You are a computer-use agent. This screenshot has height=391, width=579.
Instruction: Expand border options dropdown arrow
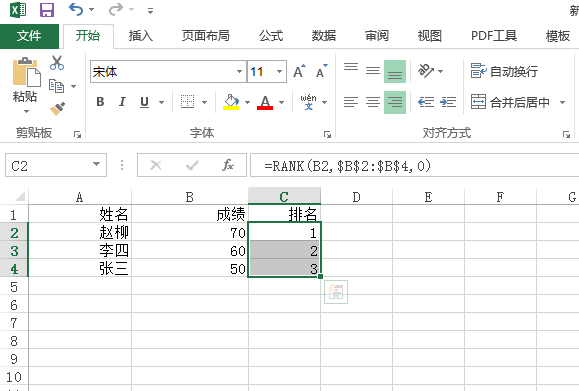click(x=204, y=102)
